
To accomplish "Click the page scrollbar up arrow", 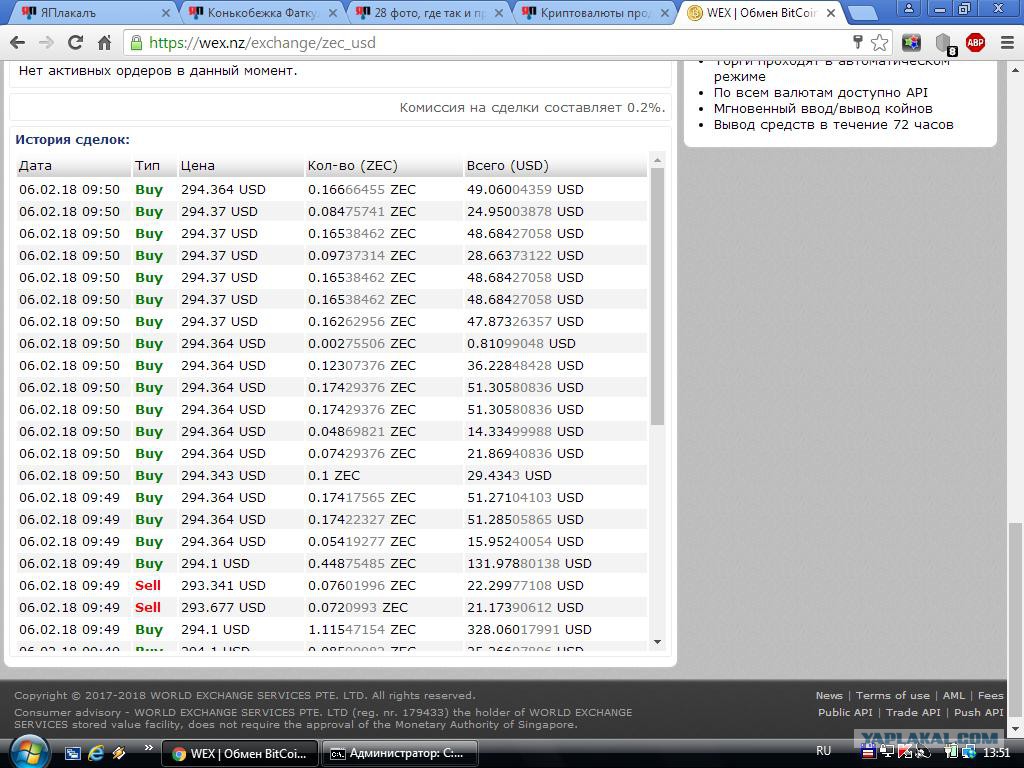I will pyautogui.click(x=1016, y=69).
